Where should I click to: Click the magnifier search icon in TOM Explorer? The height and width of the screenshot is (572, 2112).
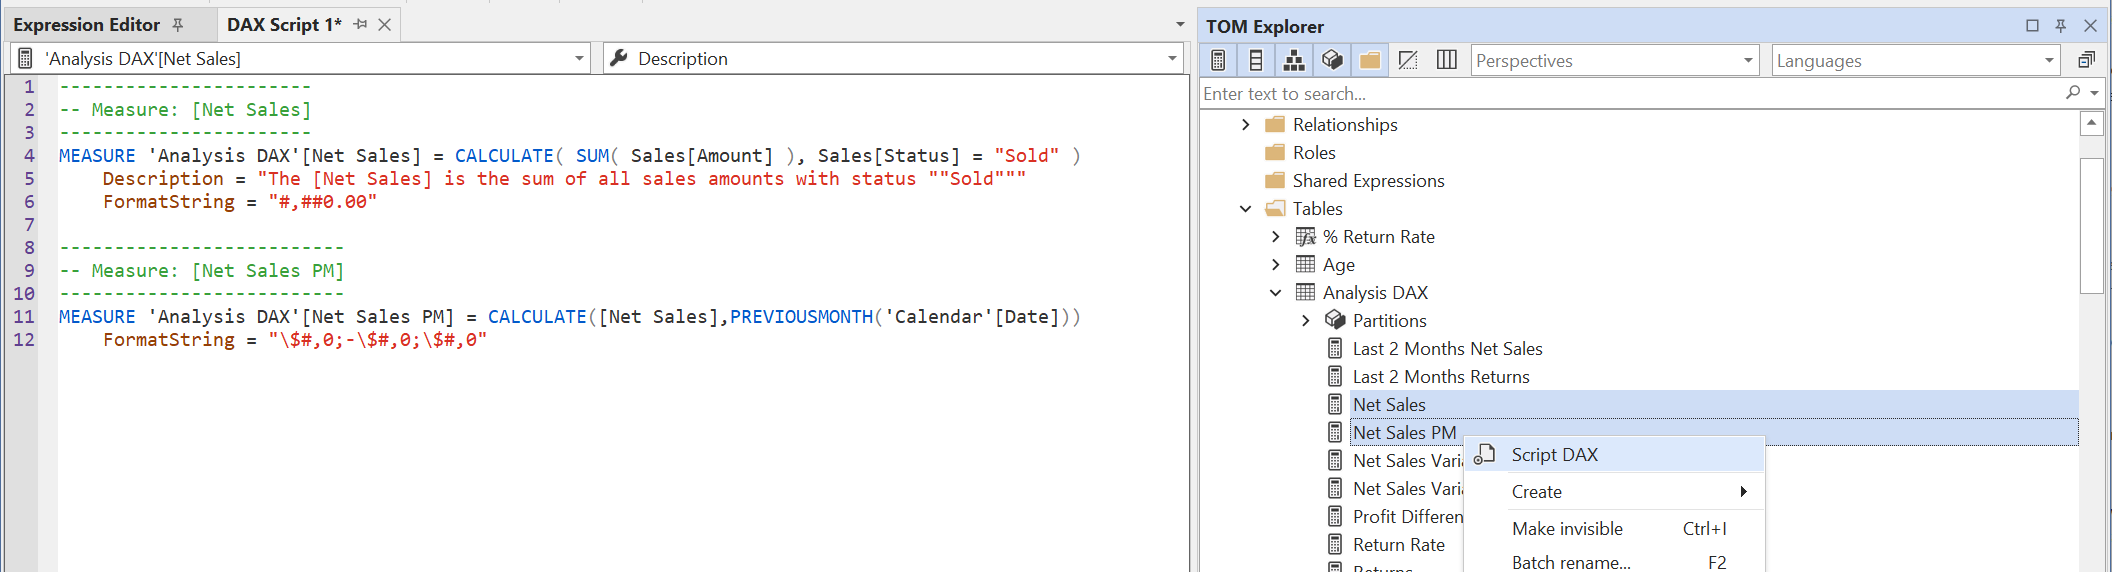coord(2073,93)
